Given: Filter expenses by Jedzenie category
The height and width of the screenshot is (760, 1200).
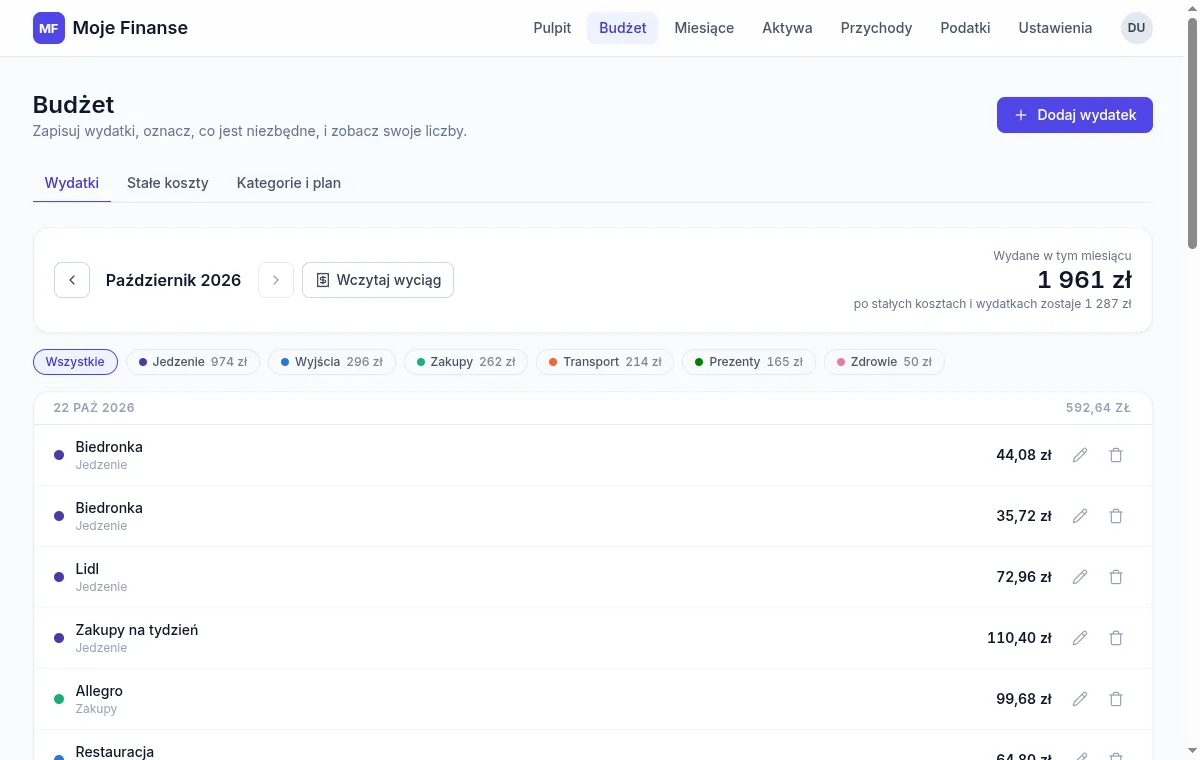Looking at the screenshot, I should 193,362.
